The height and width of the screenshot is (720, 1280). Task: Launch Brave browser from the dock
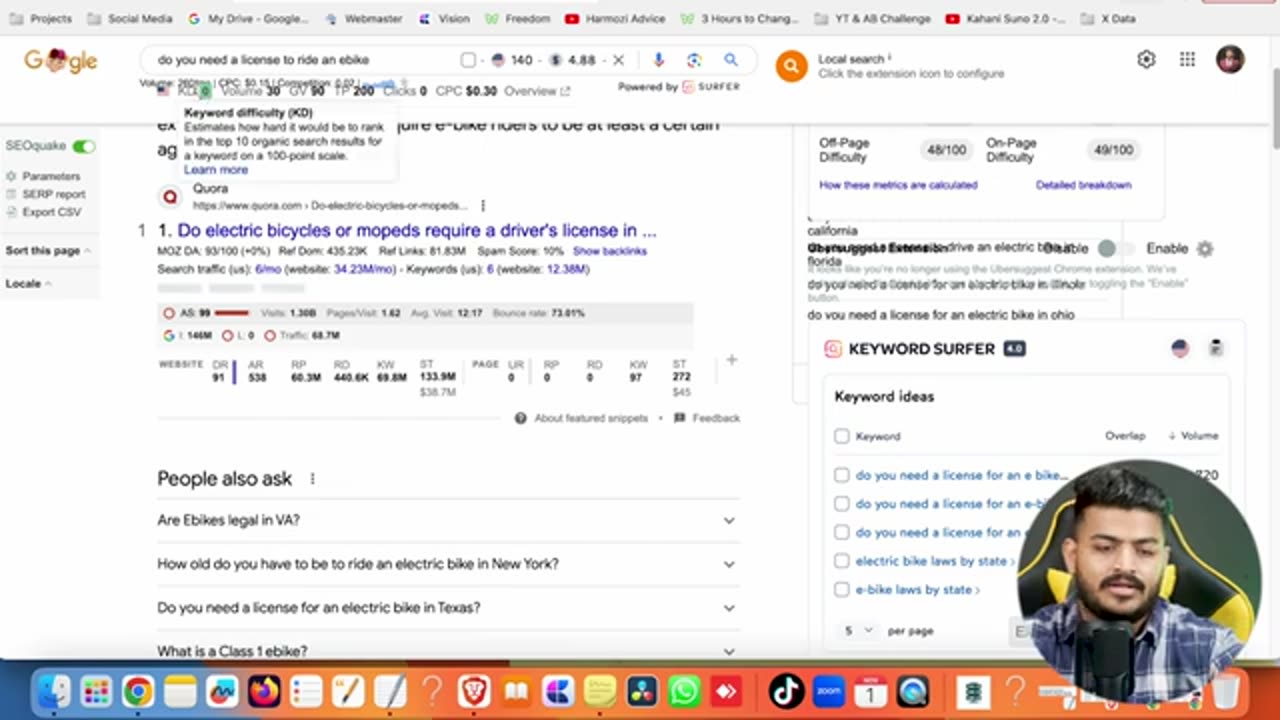coord(474,691)
